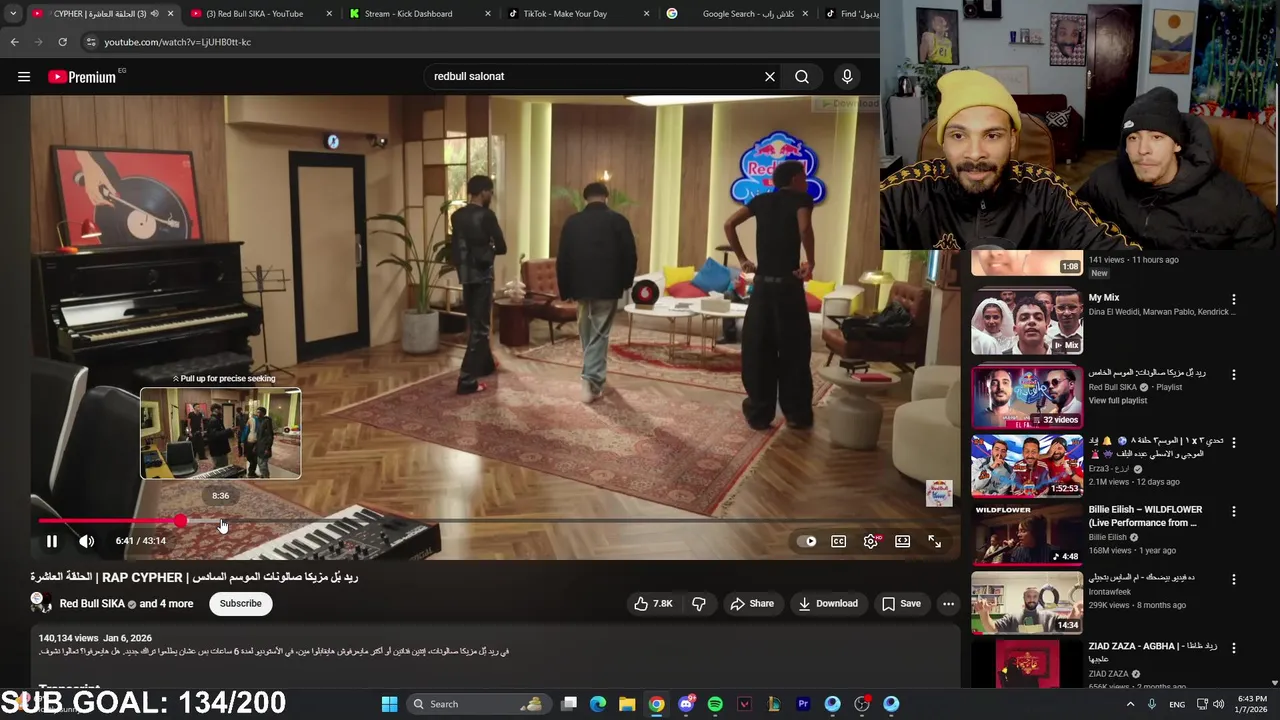Click the Red Bull channel watermark on video

pos(939,493)
